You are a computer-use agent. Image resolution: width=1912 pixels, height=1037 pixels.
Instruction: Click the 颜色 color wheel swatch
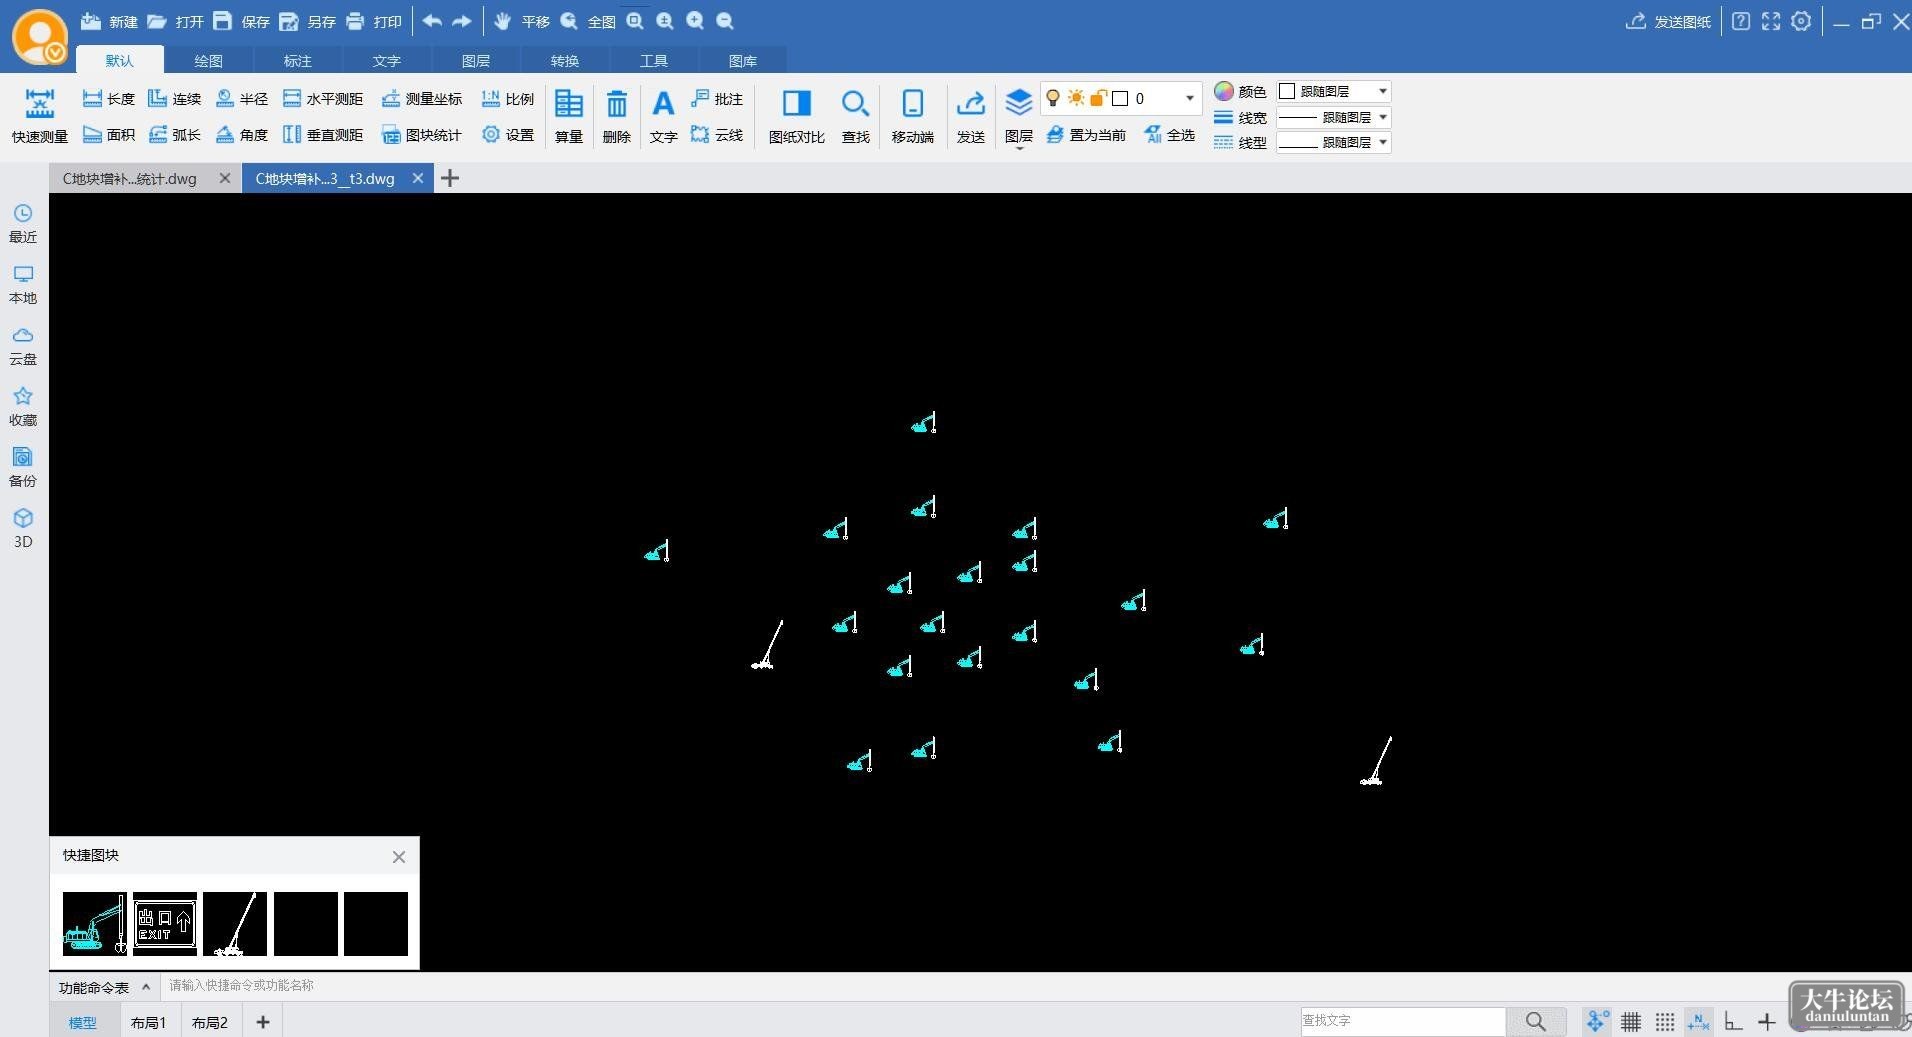pos(1224,91)
